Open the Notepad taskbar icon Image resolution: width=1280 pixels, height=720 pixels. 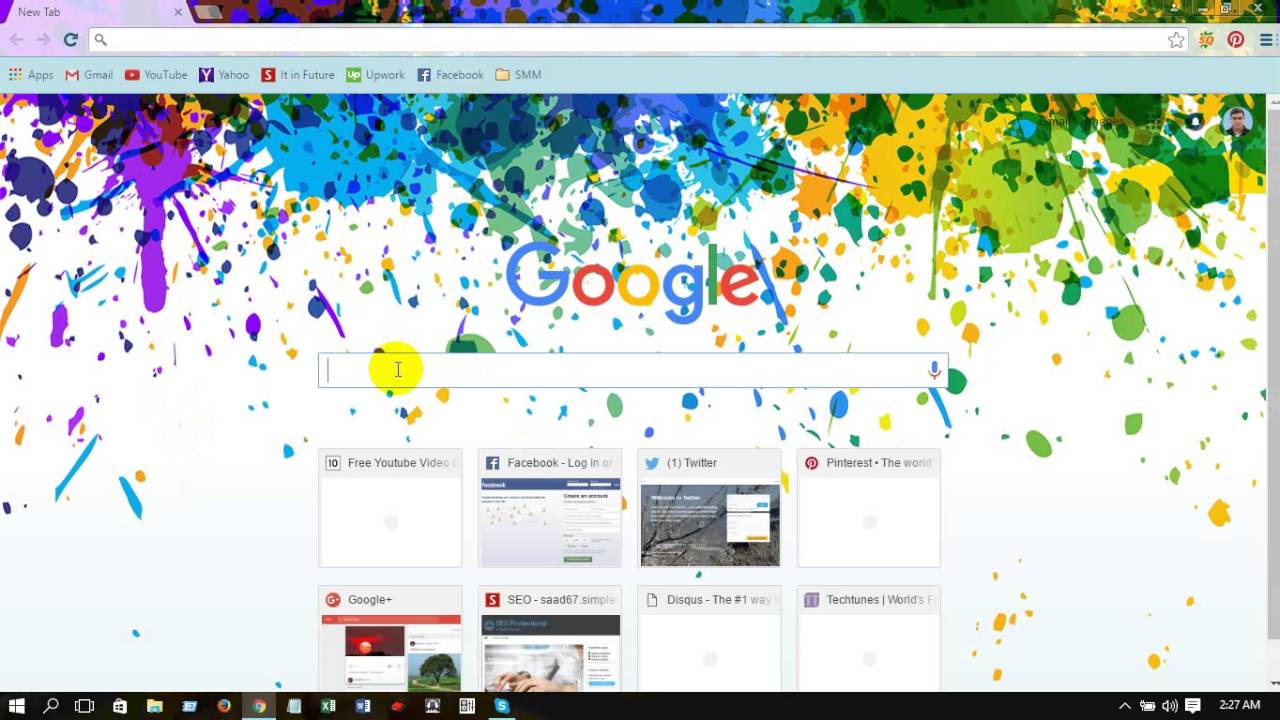[293, 706]
